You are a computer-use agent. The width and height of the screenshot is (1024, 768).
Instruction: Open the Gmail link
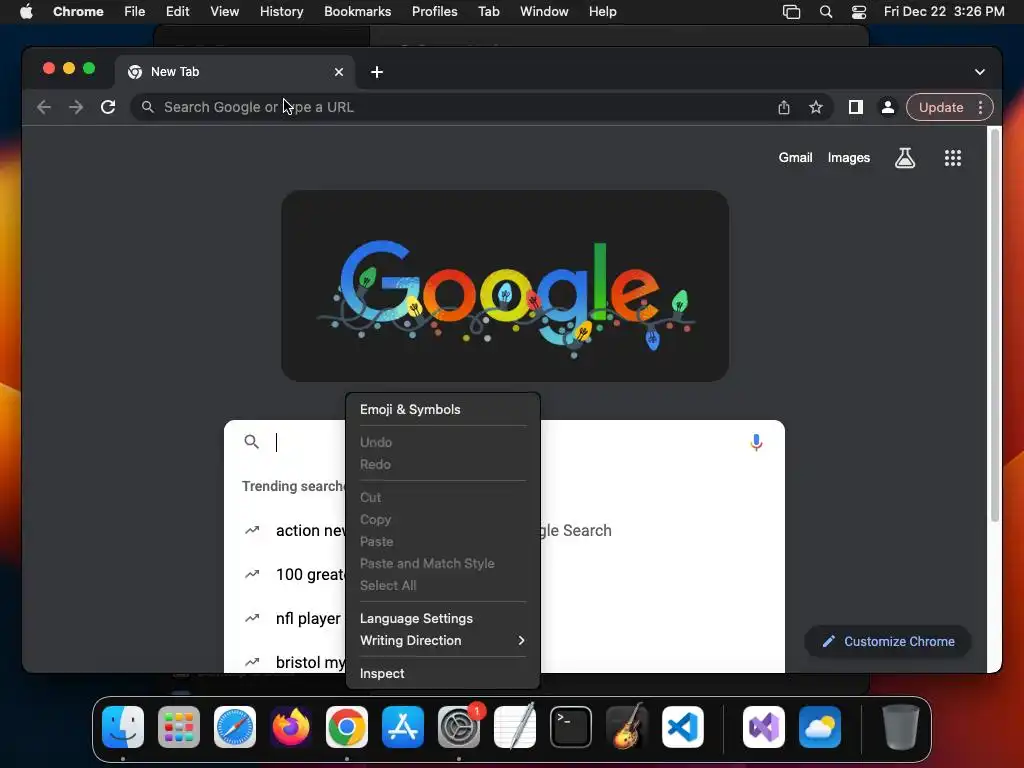[x=795, y=157]
